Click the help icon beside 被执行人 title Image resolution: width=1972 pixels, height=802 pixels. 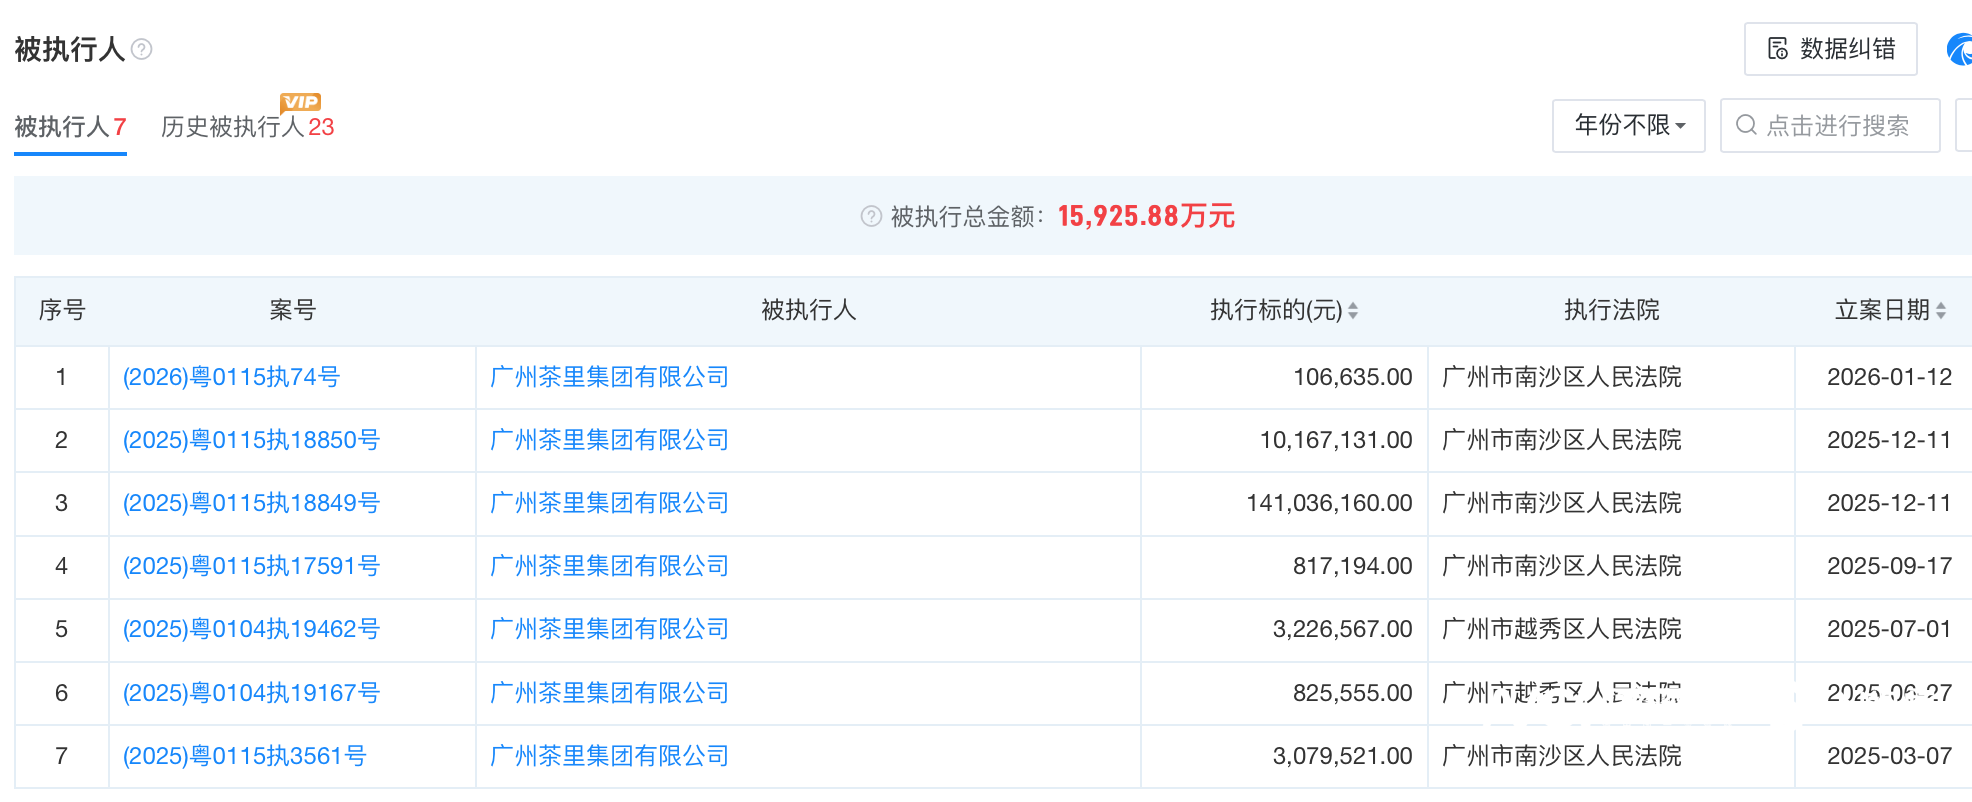pyautogui.click(x=142, y=49)
